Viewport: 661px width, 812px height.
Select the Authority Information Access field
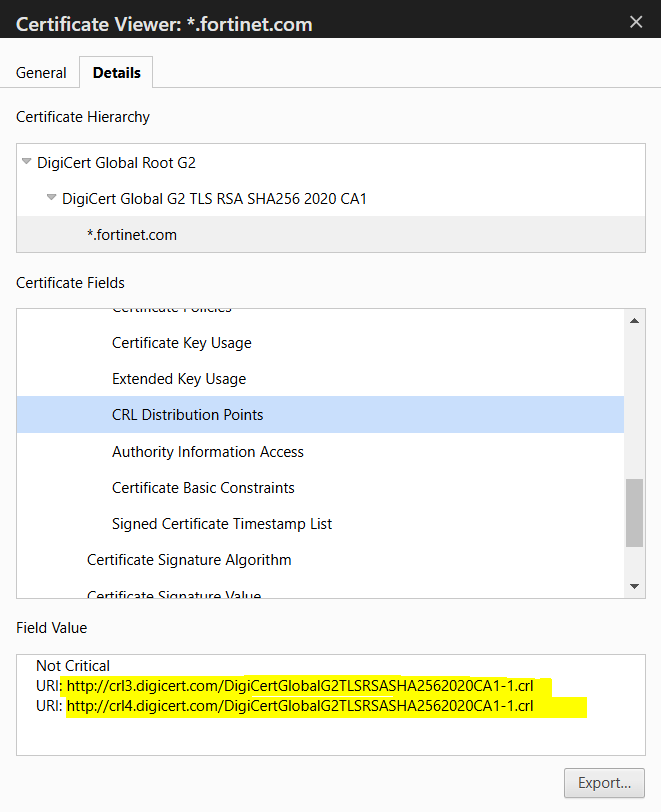207,452
